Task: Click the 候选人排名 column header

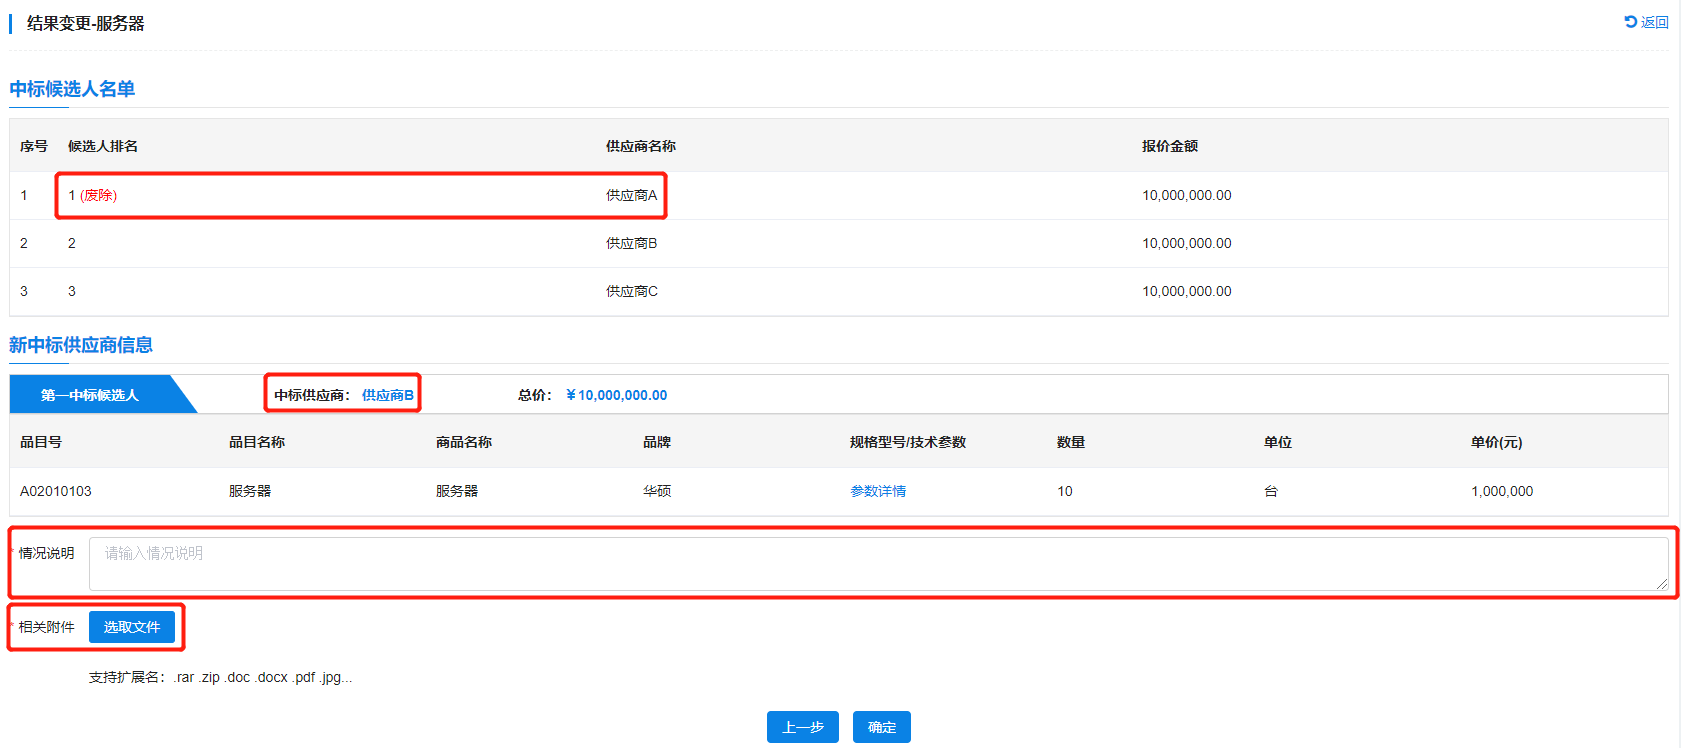Action: (102, 146)
